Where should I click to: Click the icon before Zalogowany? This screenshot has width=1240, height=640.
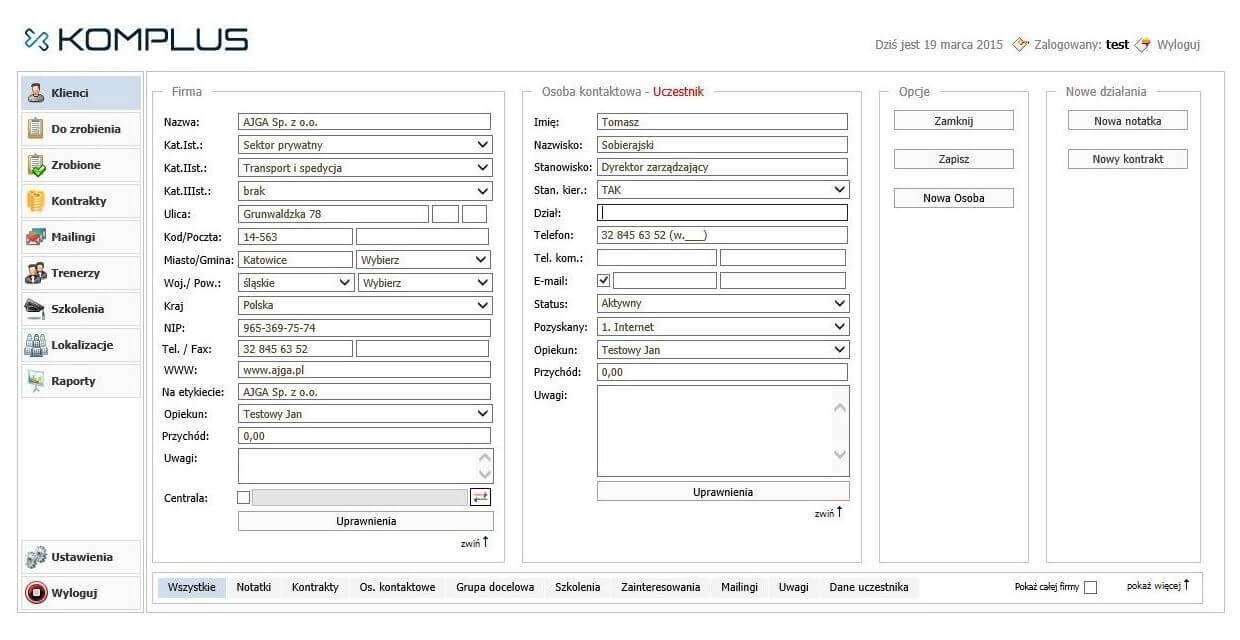click(x=1020, y=44)
